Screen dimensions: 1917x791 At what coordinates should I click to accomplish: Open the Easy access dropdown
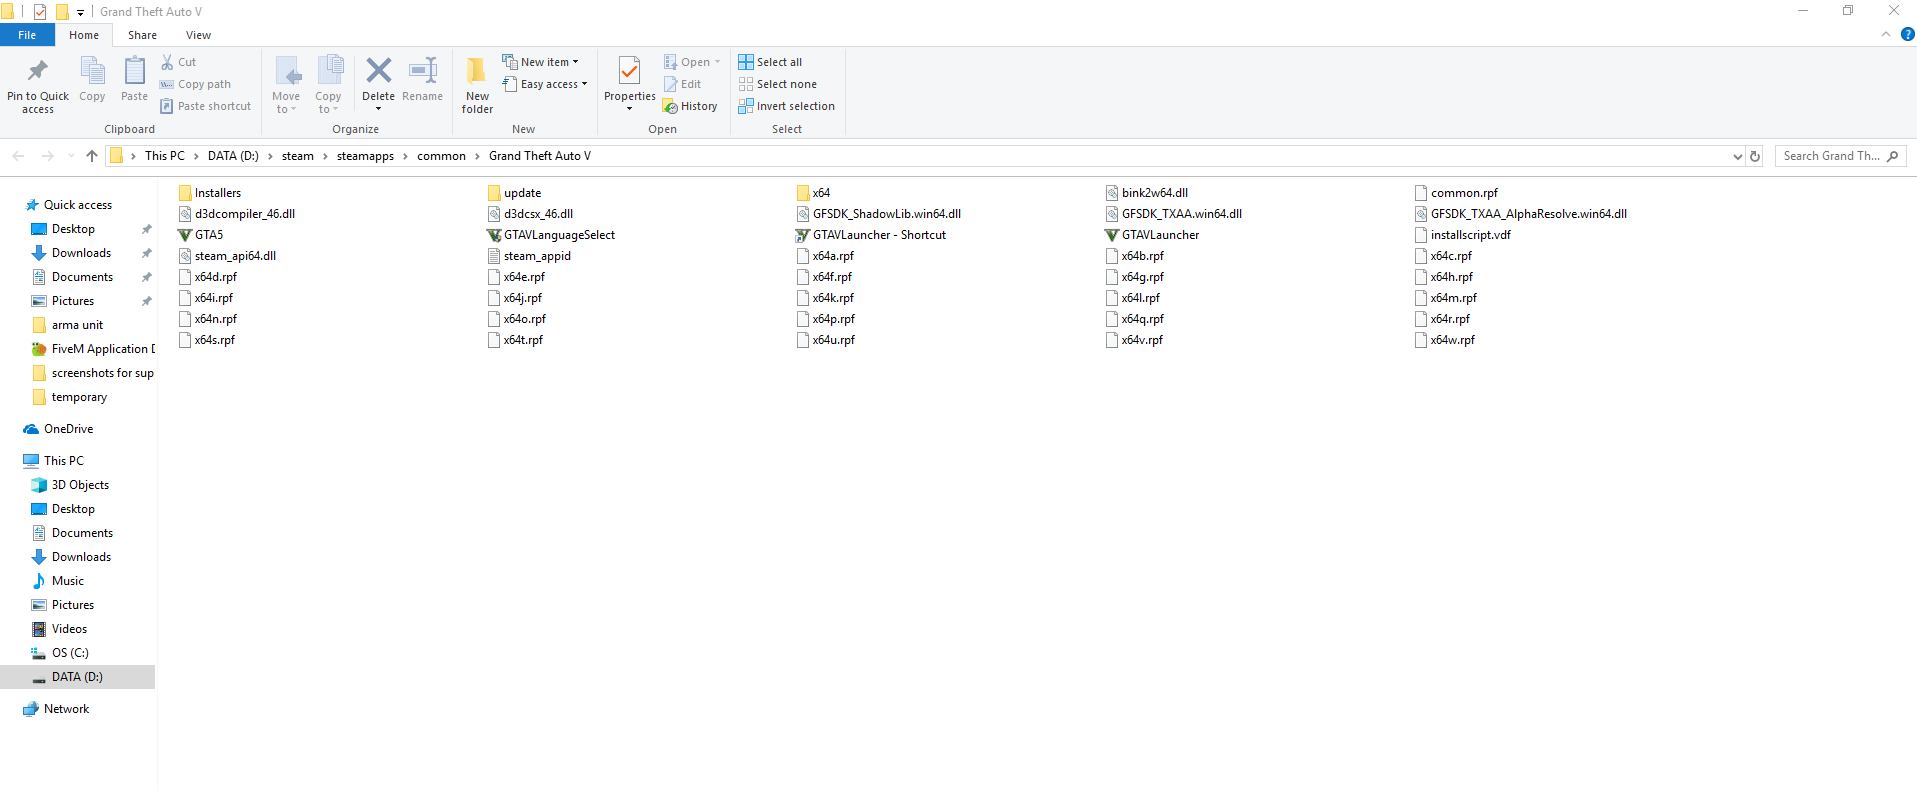click(544, 84)
